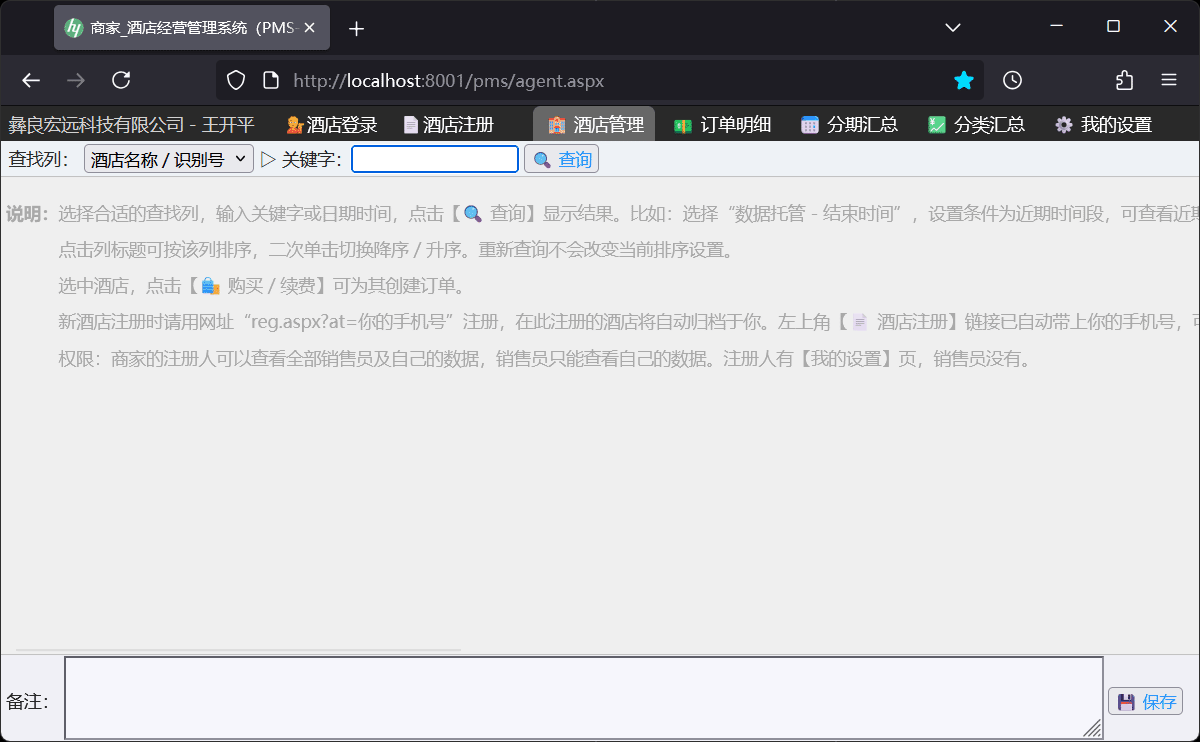Open the browser hamburger menu

click(x=1168, y=80)
